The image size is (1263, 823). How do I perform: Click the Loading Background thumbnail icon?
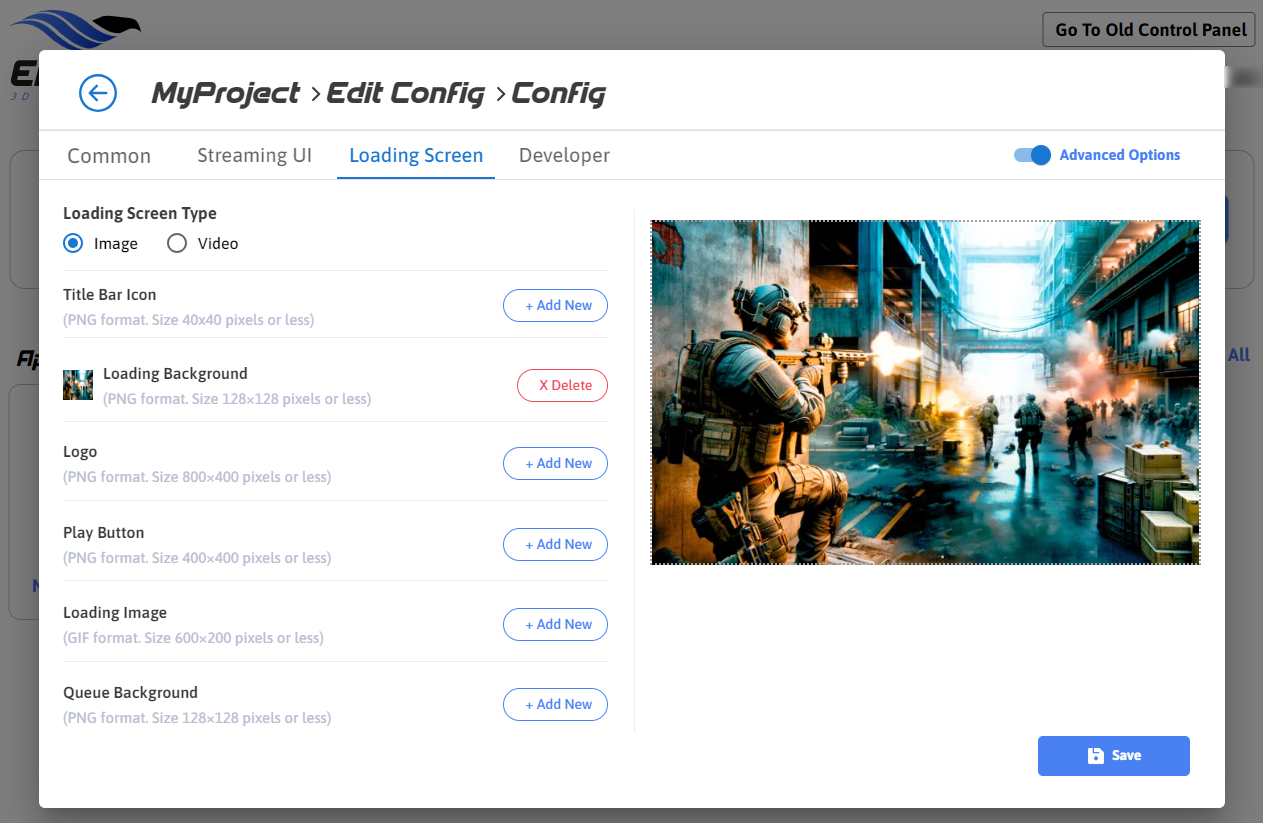click(78, 385)
